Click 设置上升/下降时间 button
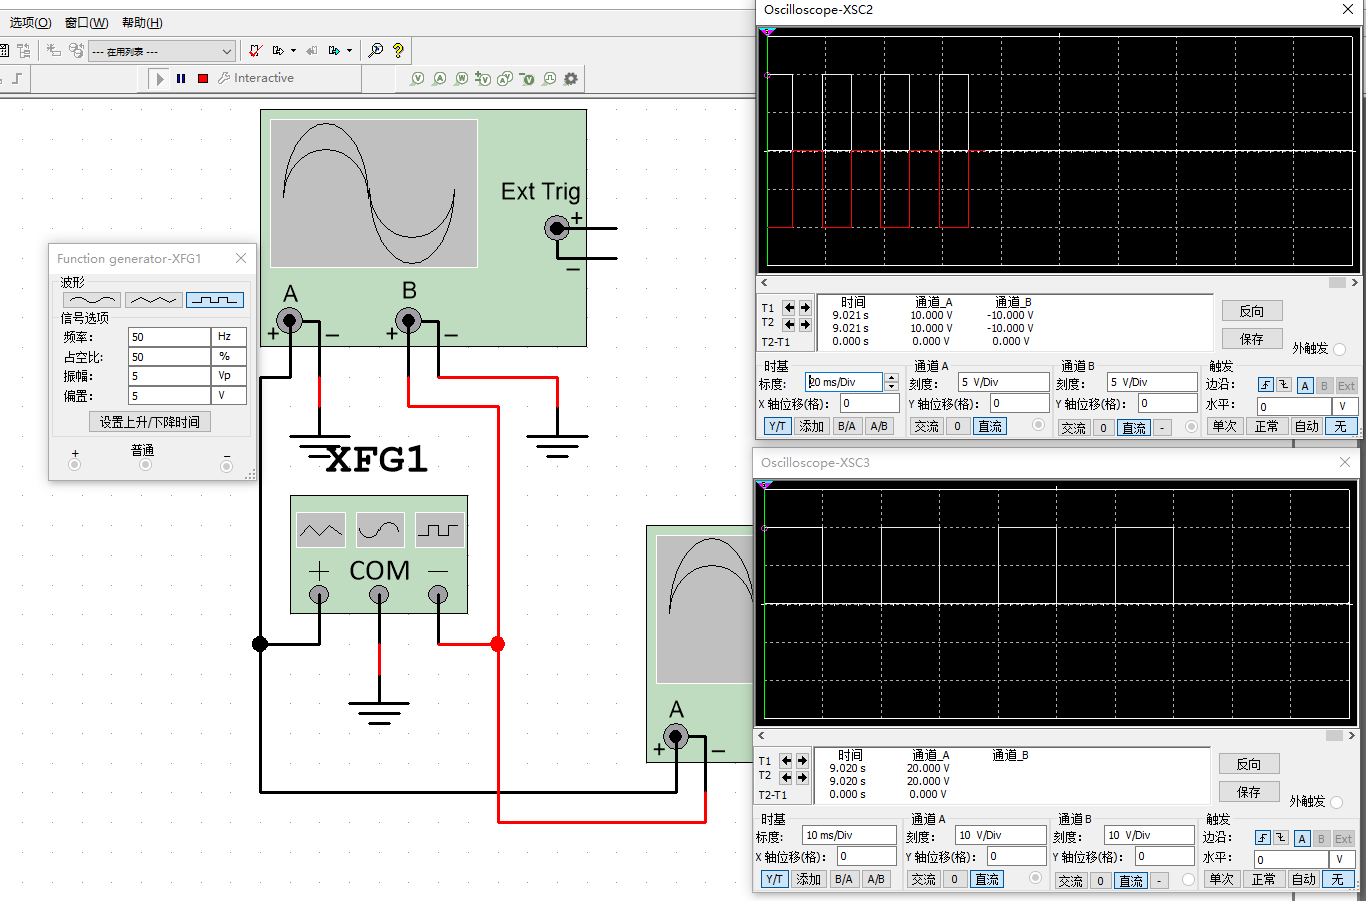Screen dimensions: 1366x901 pyautogui.click(x=150, y=422)
